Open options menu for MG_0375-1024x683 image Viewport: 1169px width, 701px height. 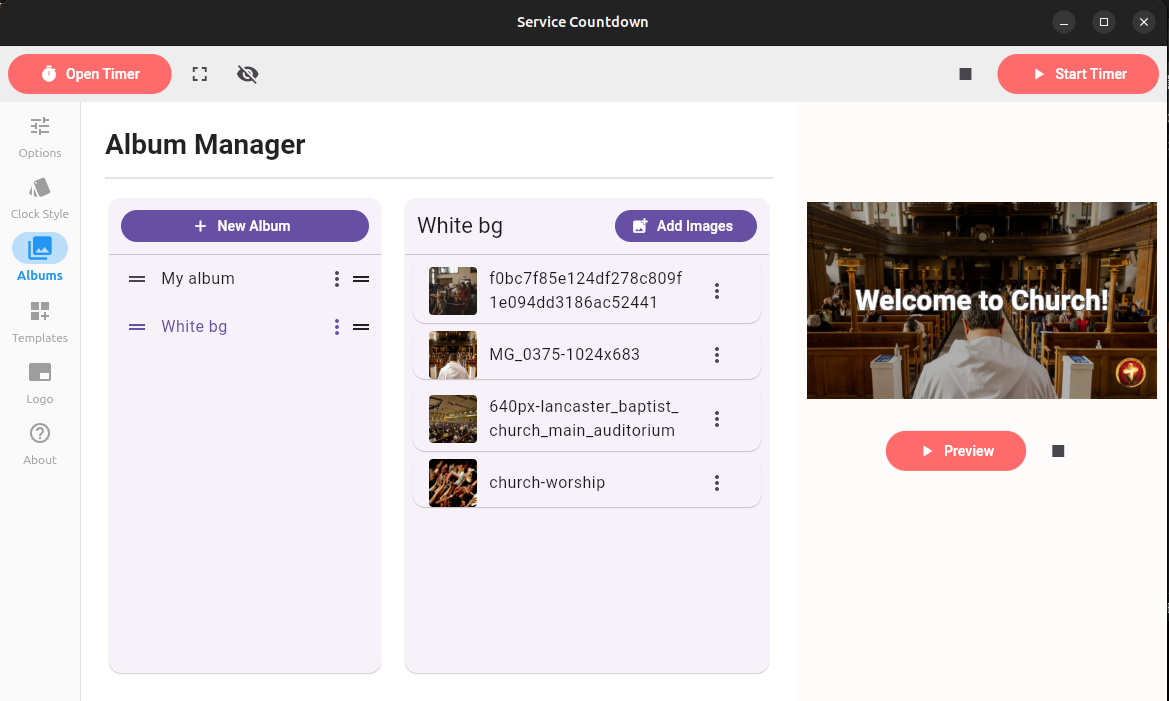tap(717, 355)
